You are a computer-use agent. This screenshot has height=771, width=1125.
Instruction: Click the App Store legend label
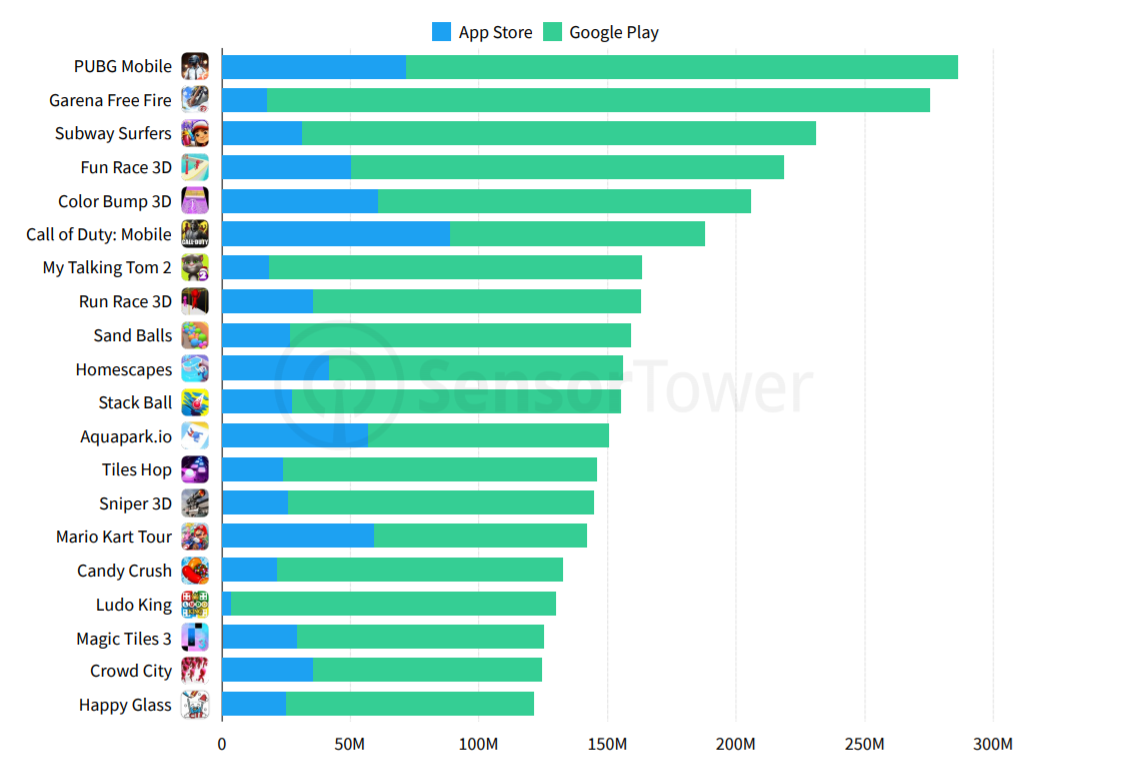[495, 32]
